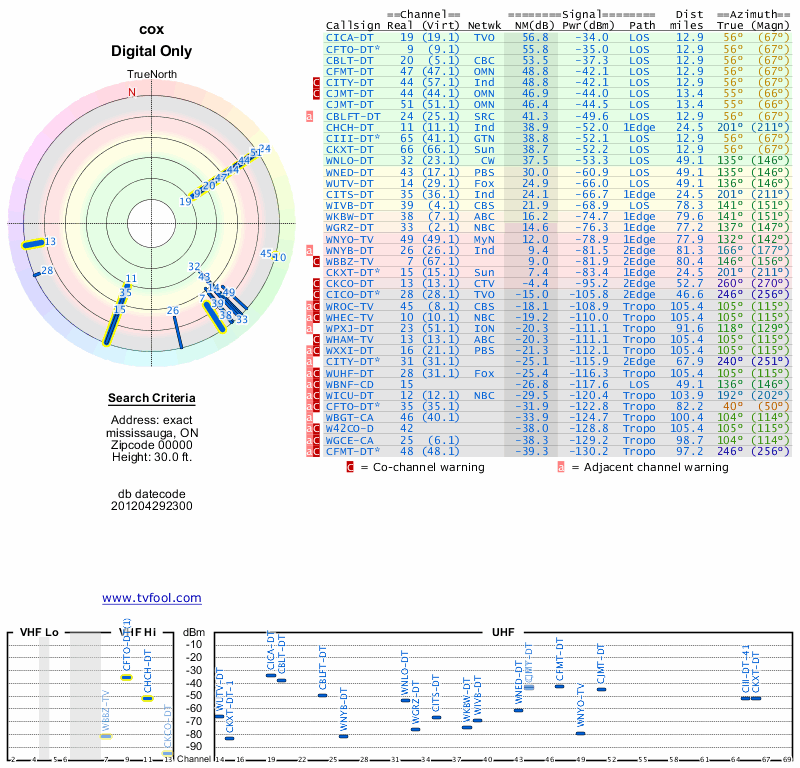Open the www.tvfool.com link

152,598
